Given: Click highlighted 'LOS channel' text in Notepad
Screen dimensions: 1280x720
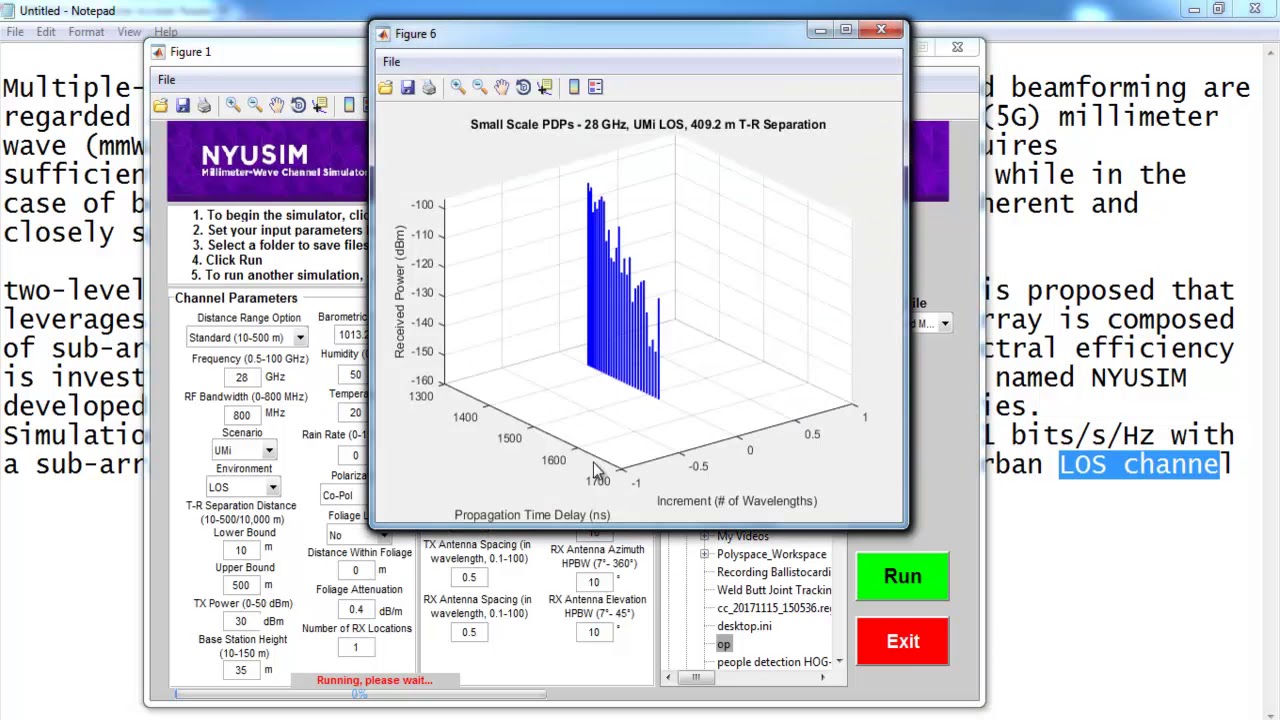Looking at the screenshot, I should (1139, 464).
